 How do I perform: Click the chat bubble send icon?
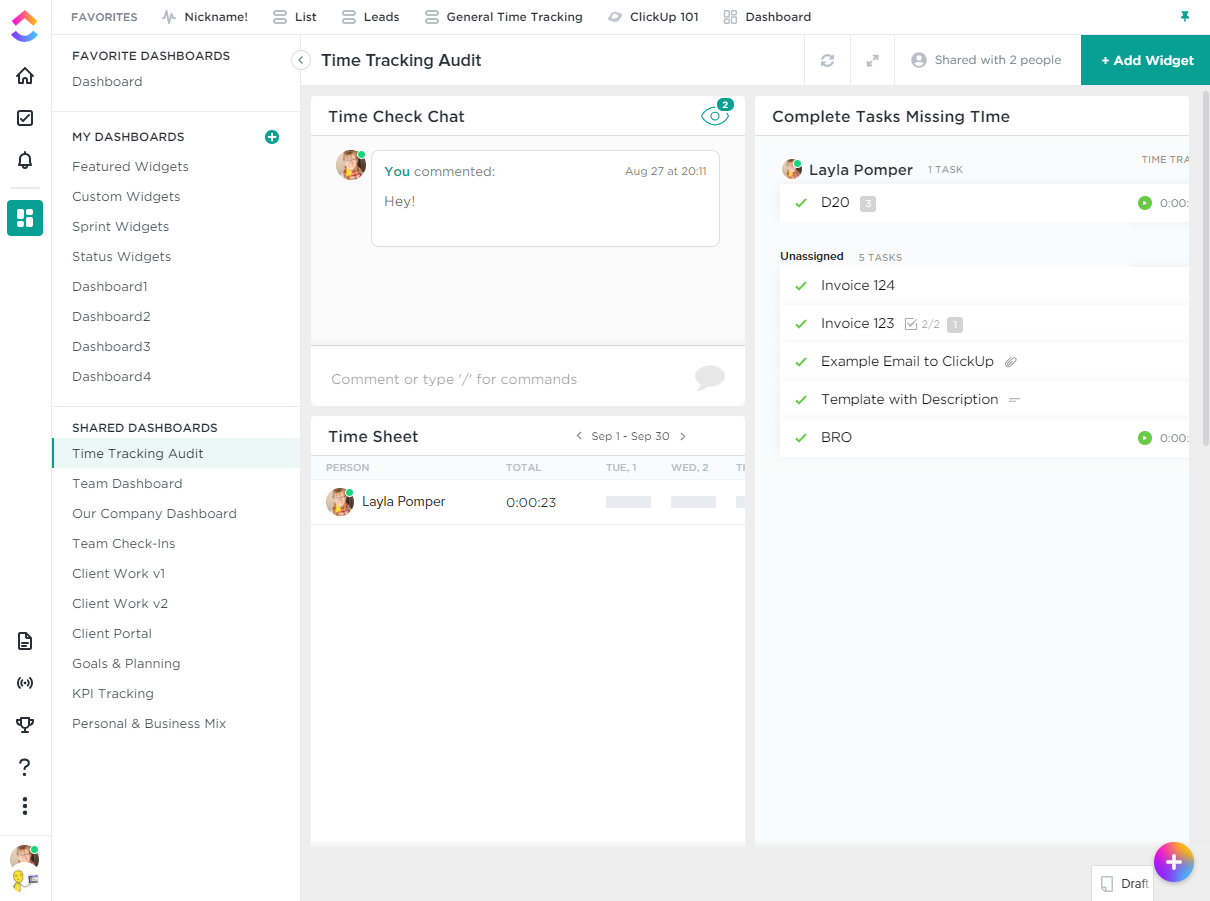click(x=710, y=378)
